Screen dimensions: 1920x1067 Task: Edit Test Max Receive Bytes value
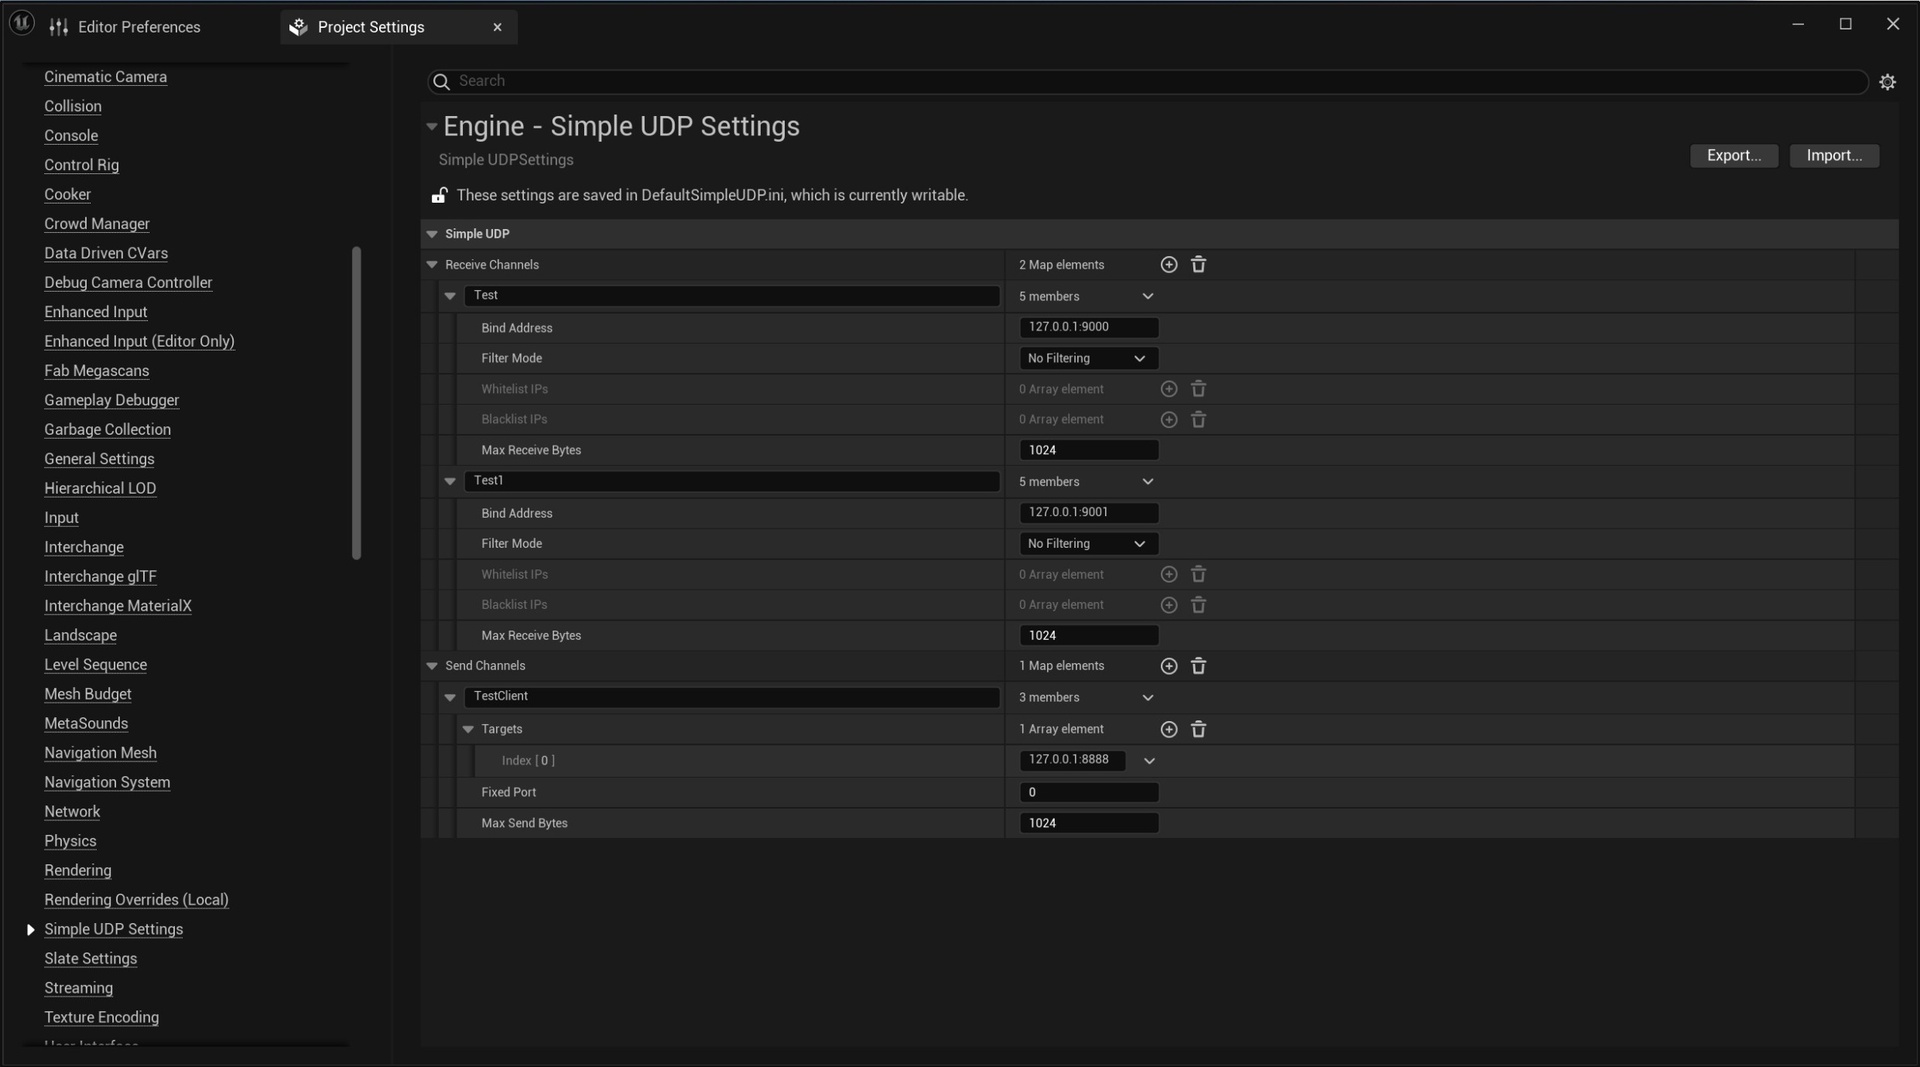(1088, 451)
